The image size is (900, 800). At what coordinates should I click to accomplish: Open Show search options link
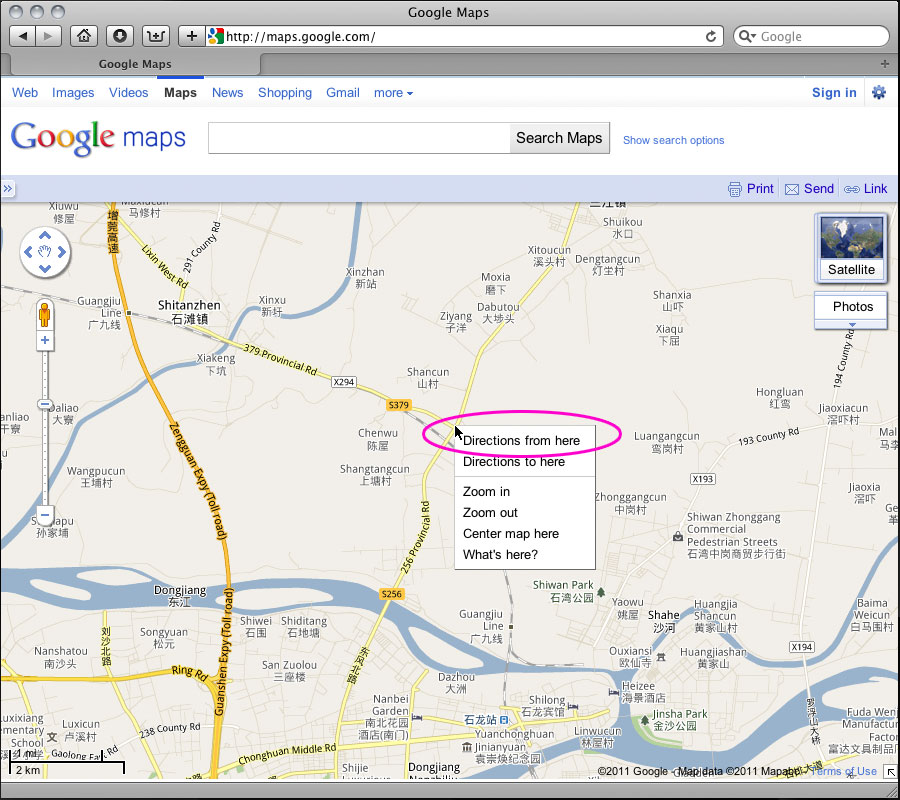[673, 140]
